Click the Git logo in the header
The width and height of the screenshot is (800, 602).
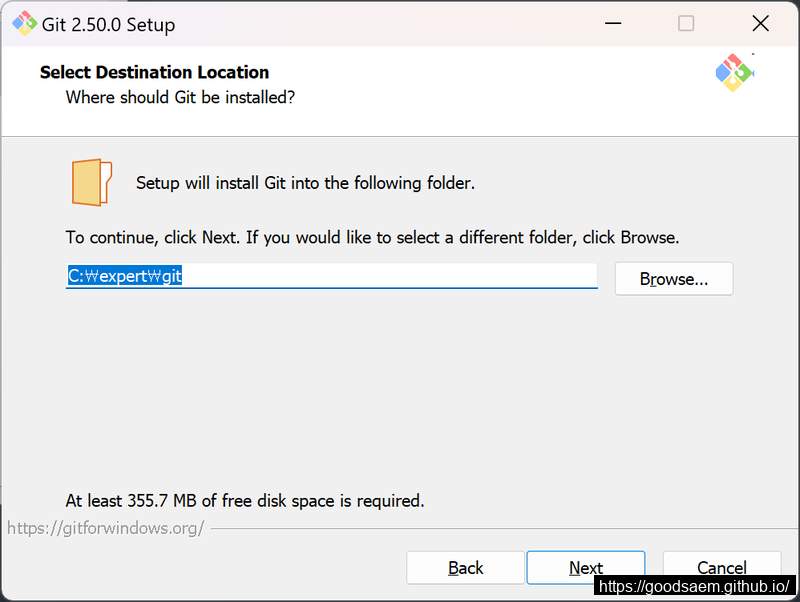click(734, 72)
